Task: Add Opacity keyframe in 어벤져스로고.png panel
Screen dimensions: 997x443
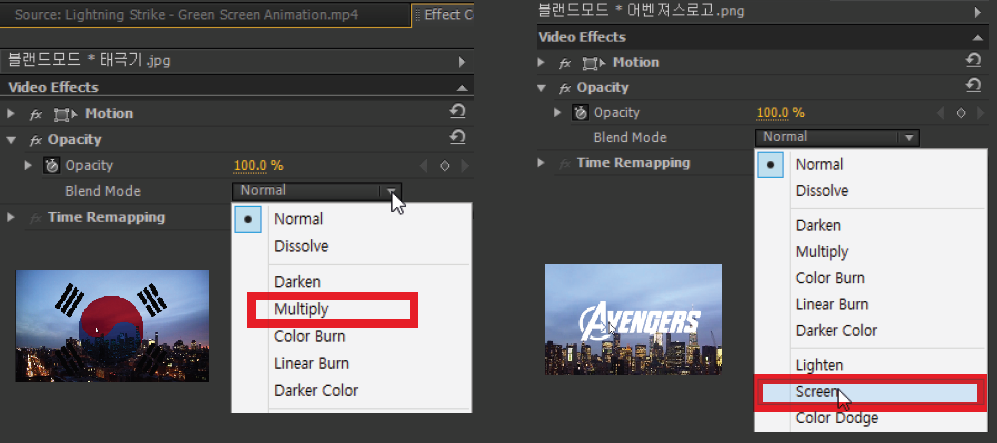Action: pyautogui.click(x=961, y=113)
